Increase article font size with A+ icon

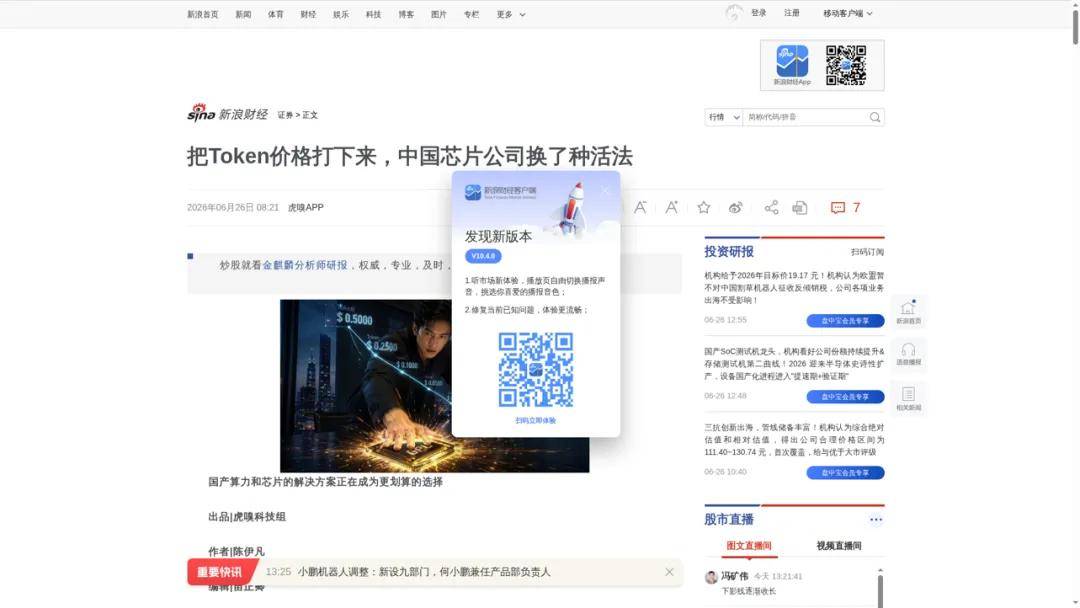[x=672, y=207]
